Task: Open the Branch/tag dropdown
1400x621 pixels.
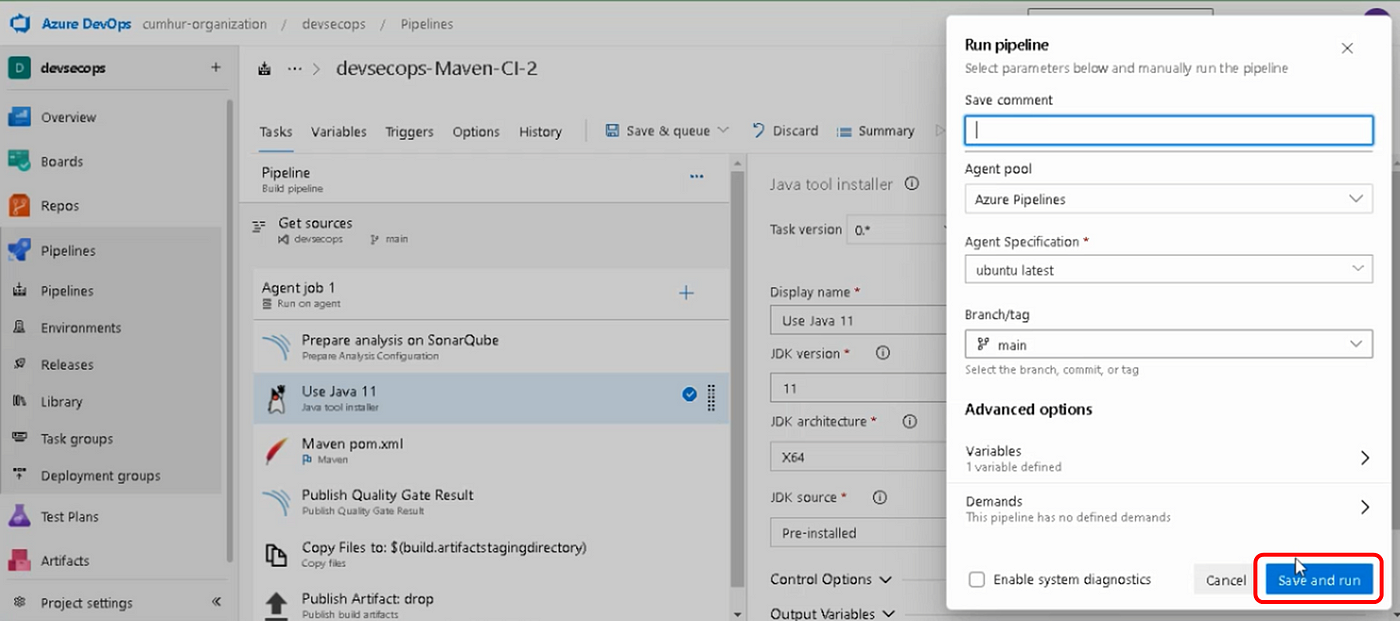Action: (1168, 344)
